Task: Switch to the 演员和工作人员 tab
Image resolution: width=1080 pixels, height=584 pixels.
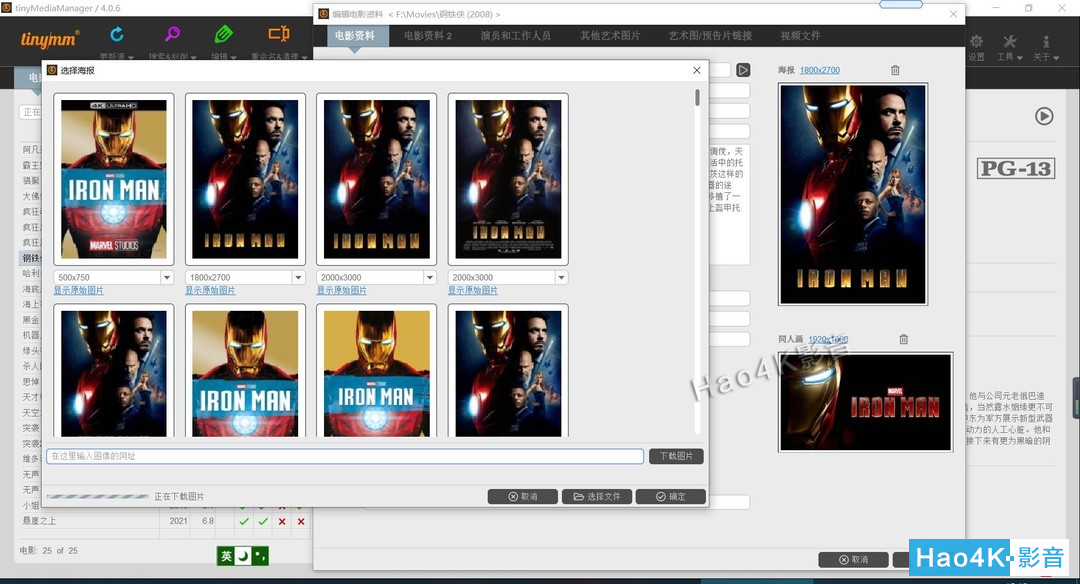Action: 516,35
